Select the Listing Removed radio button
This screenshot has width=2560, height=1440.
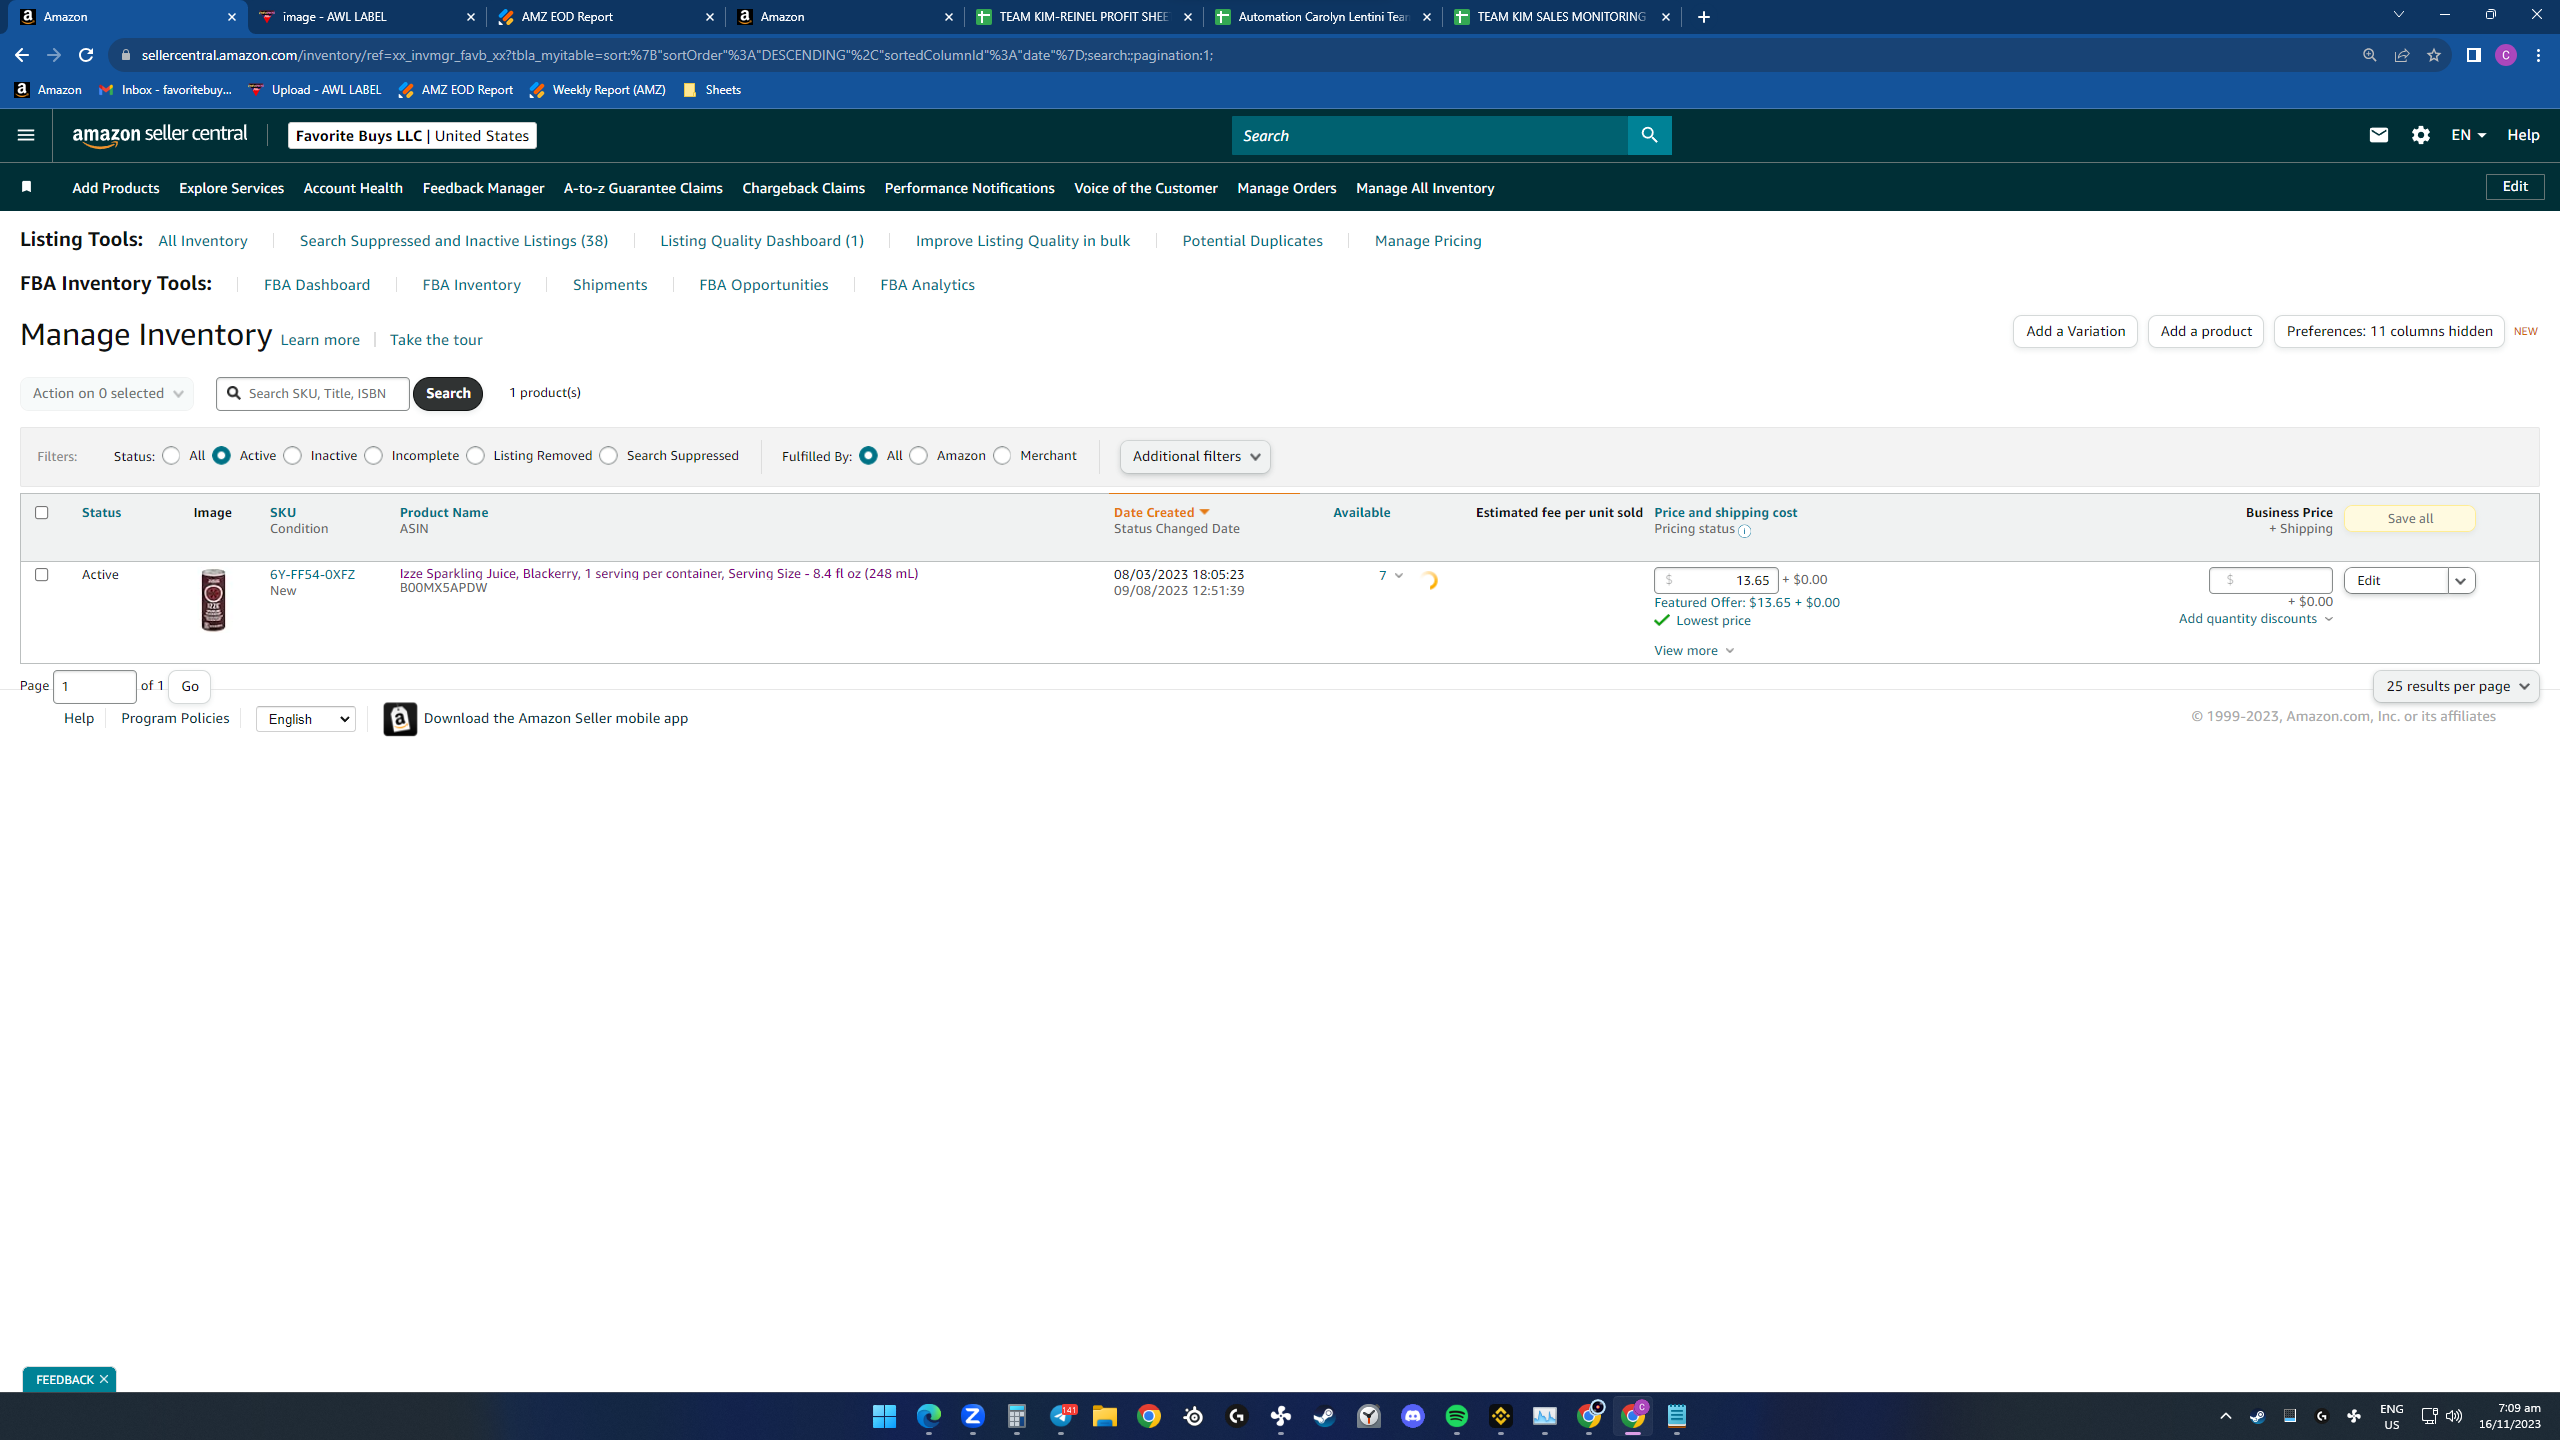click(475, 456)
